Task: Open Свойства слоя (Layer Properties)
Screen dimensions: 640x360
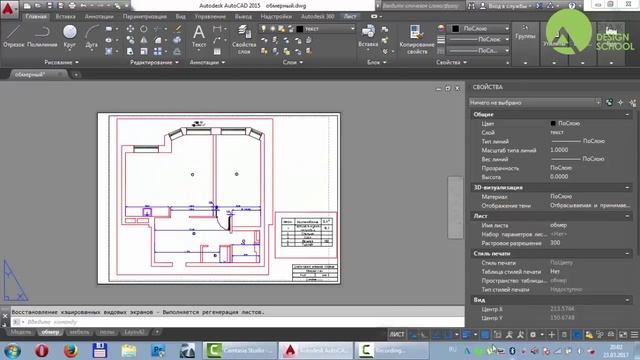Action: click(244, 39)
